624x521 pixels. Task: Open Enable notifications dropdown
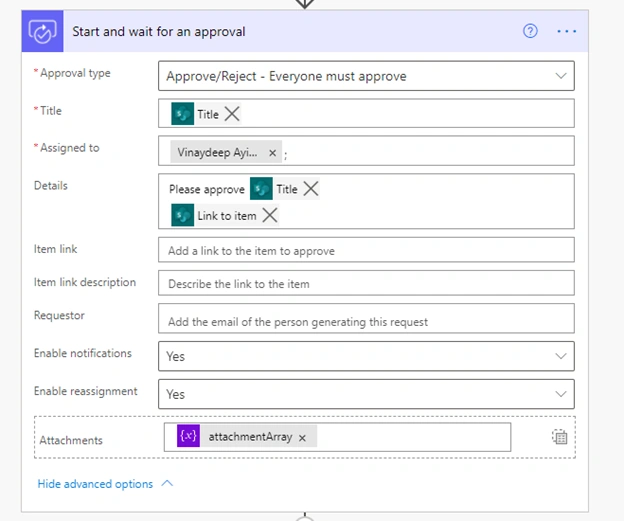pos(366,356)
